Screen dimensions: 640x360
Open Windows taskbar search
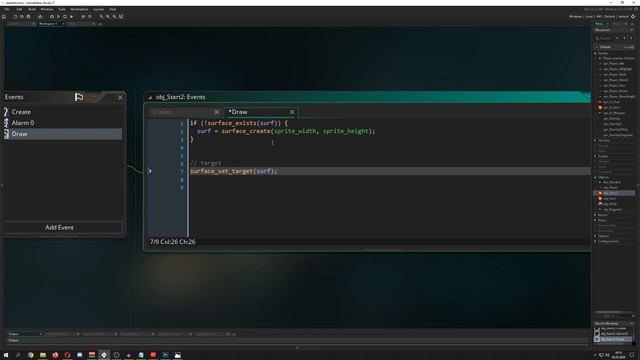pyautogui.click(x=18, y=355)
